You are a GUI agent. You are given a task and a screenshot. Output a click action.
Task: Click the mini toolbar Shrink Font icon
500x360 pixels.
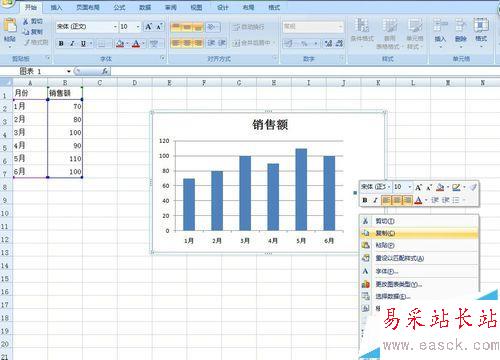(x=429, y=188)
